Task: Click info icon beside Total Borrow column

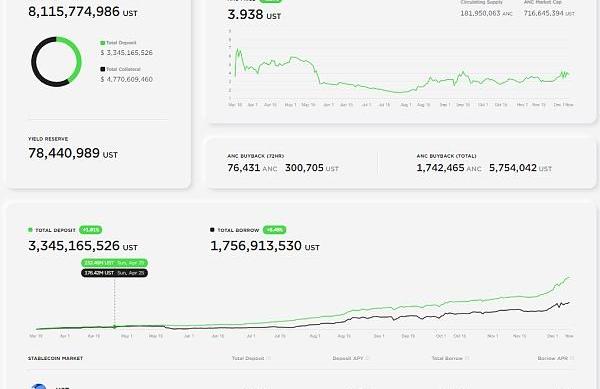Action: point(467,358)
